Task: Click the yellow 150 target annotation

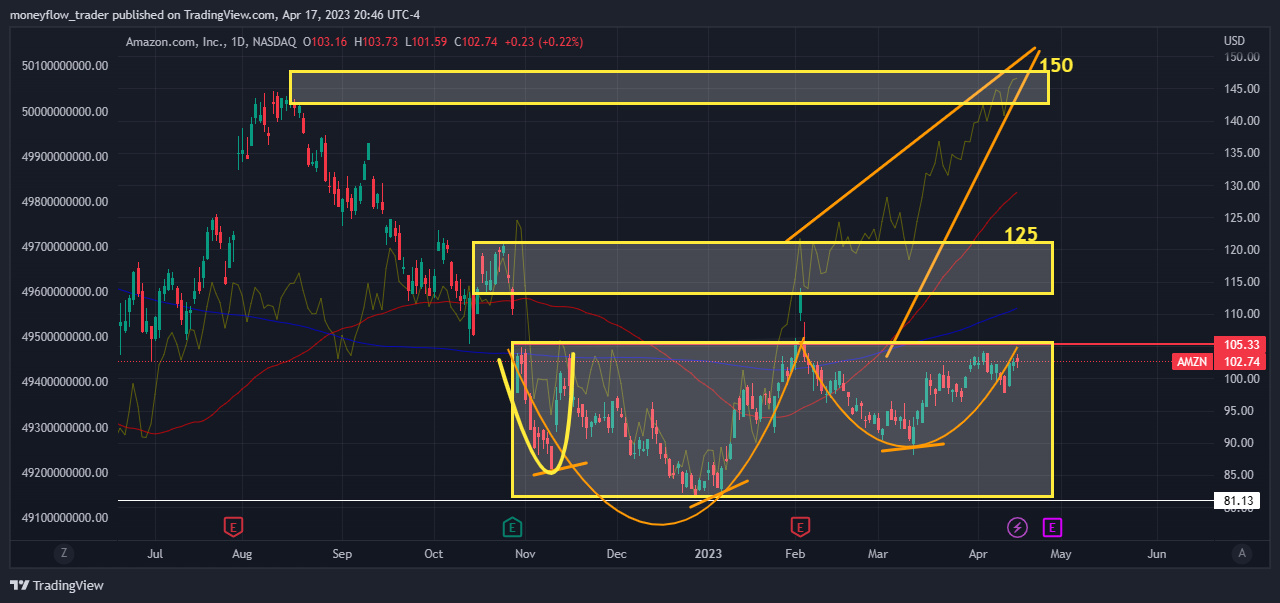Action: pos(1056,66)
